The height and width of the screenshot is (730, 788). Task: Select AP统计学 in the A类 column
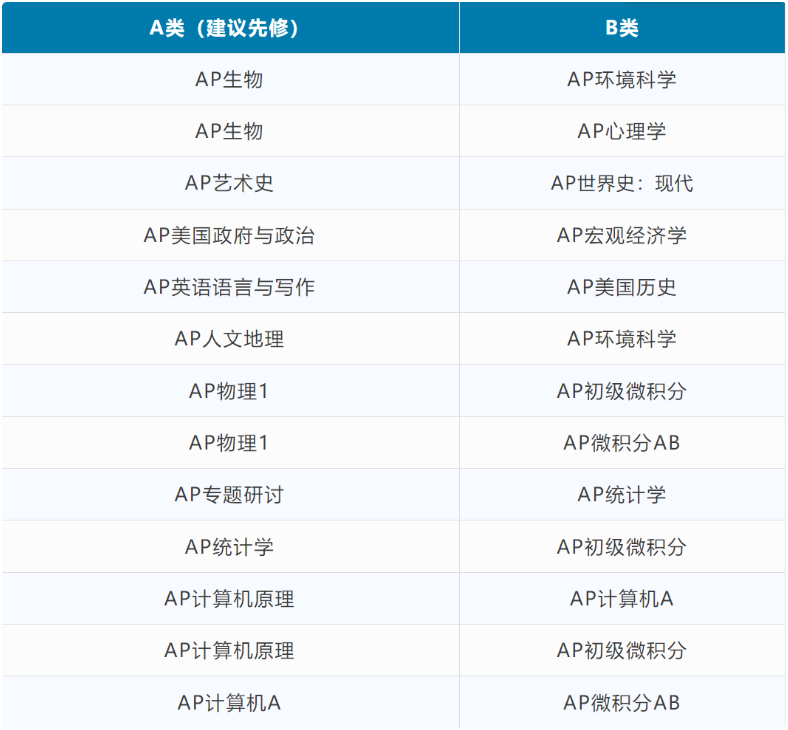pos(230,547)
